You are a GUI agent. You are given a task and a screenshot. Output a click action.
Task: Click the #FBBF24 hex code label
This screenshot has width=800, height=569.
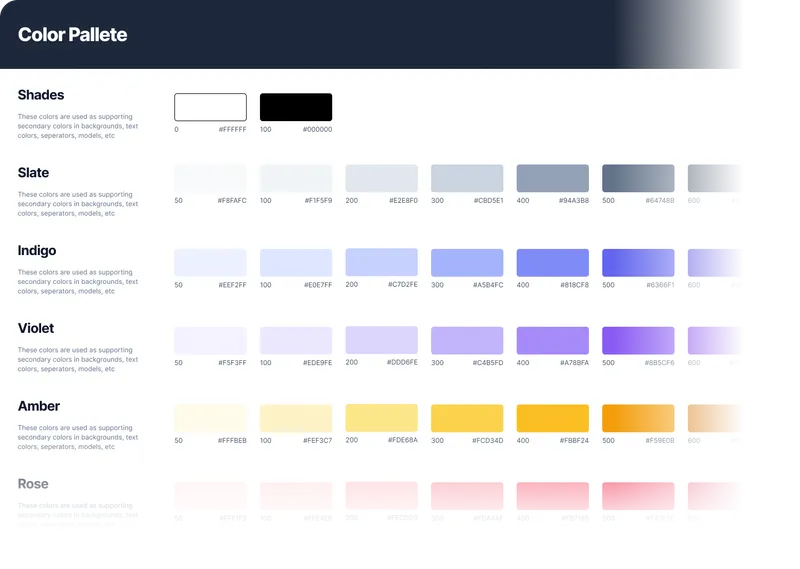[x=574, y=440]
